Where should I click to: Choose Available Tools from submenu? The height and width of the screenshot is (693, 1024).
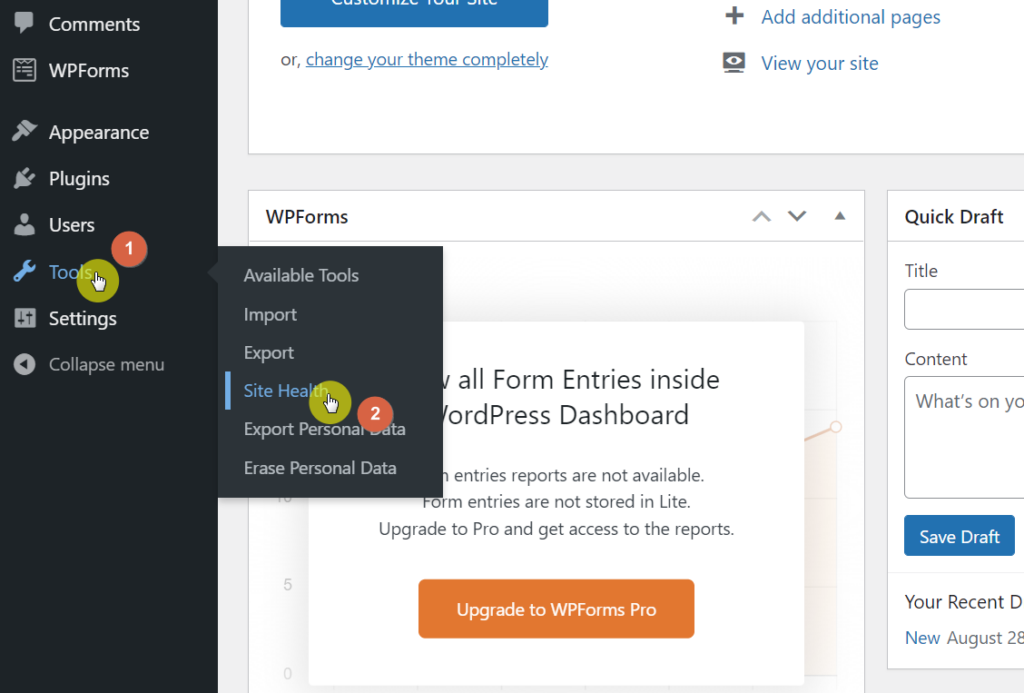click(301, 276)
